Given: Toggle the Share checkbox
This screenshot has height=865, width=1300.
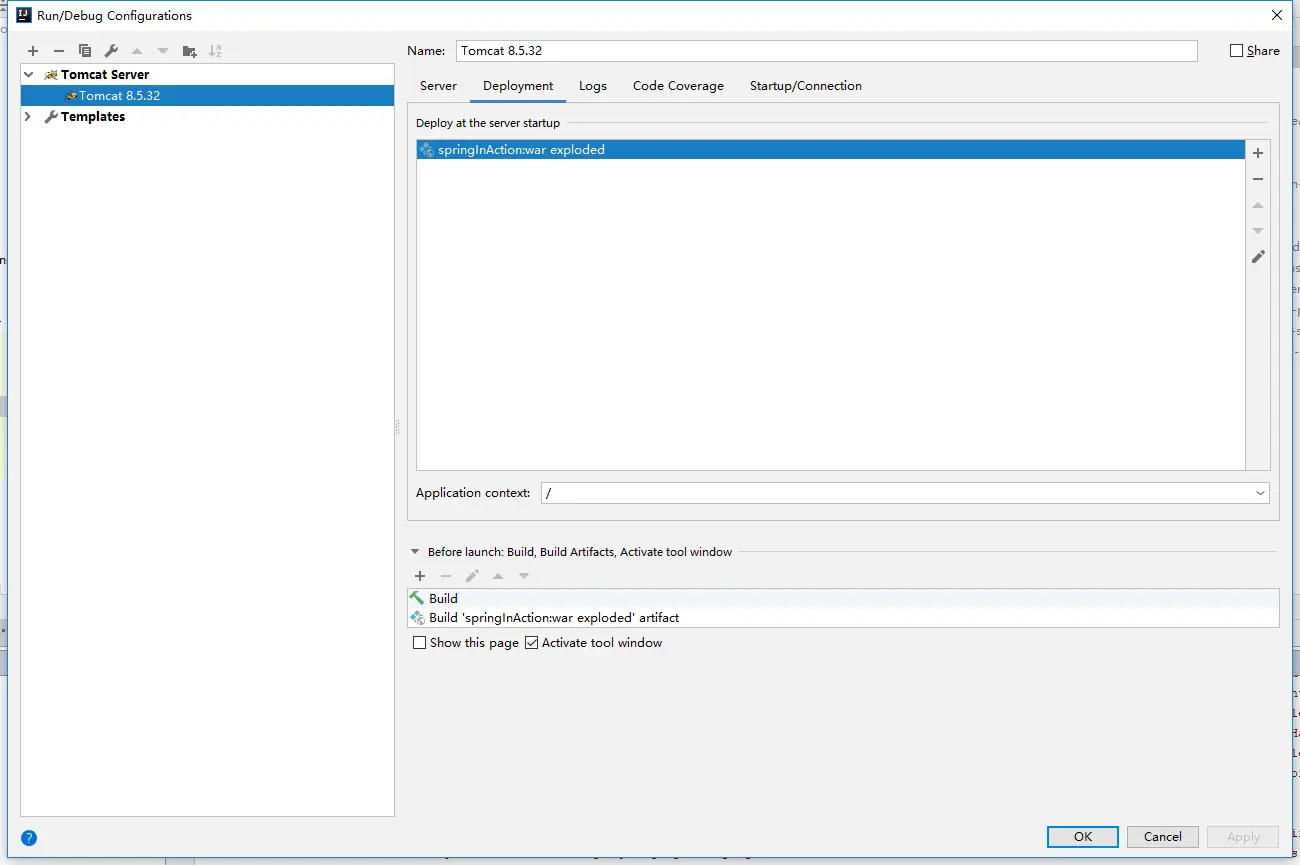Looking at the screenshot, I should pyautogui.click(x=1236, y=51).
